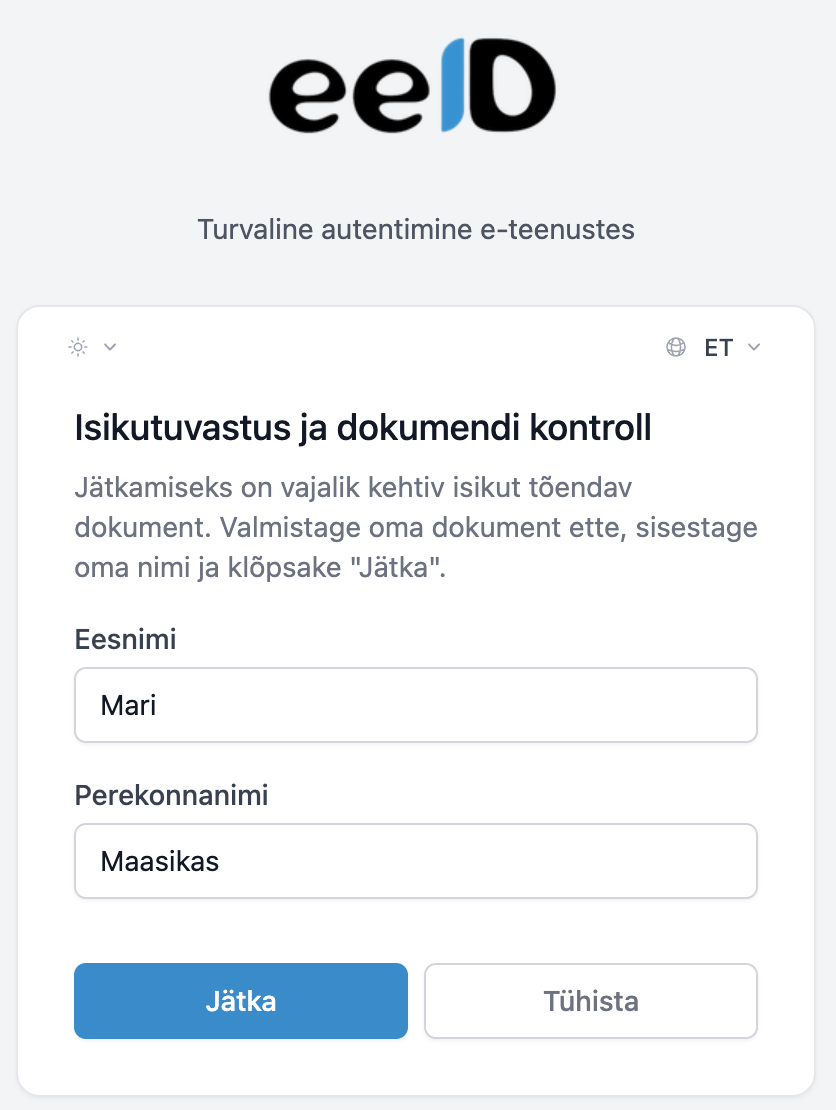
Task: Click the eeID logo
Action: pyautogui.click(x=412, y=86)
